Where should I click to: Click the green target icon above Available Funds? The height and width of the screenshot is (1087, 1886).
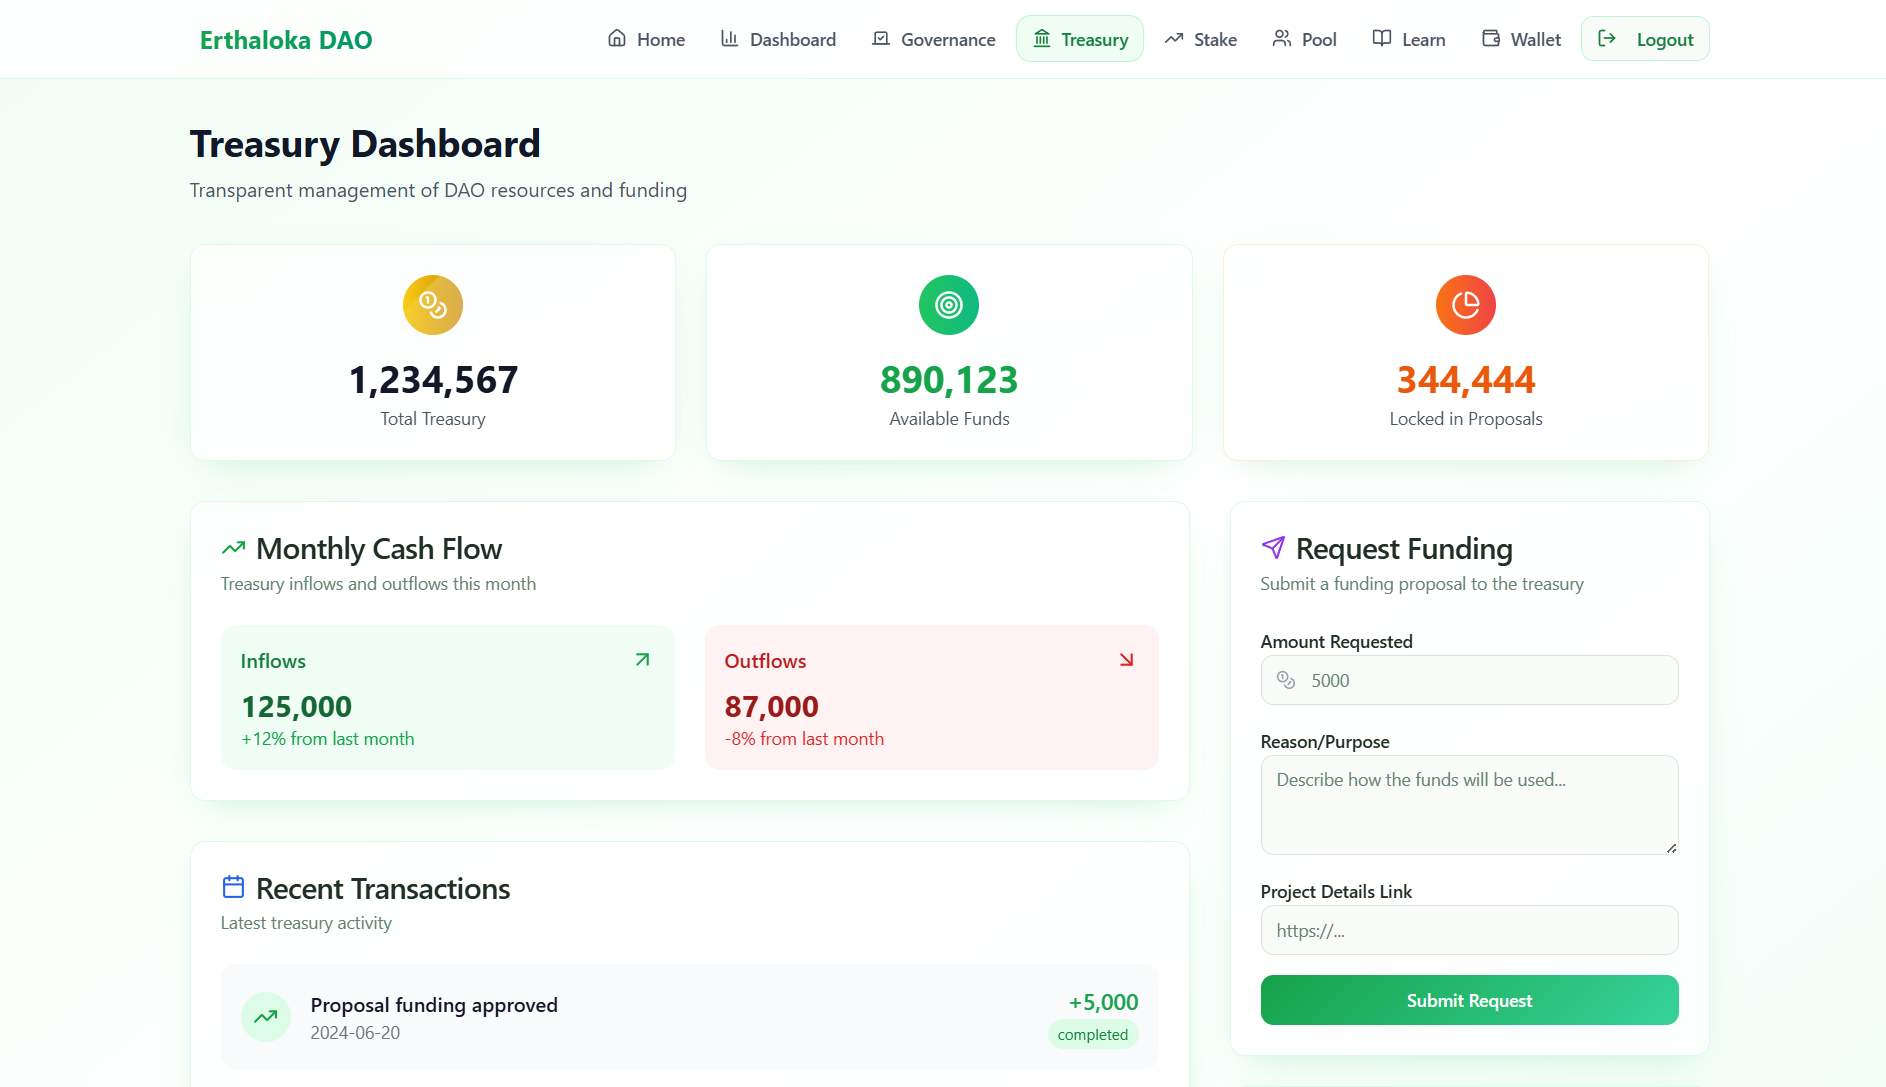coord(949,305)
